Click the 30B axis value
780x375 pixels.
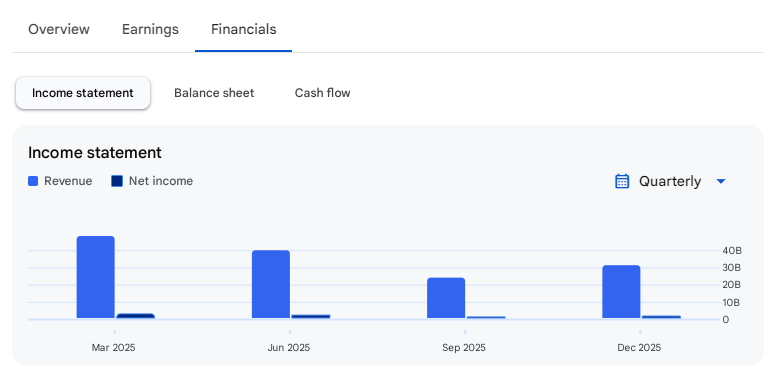click(732, 268)
